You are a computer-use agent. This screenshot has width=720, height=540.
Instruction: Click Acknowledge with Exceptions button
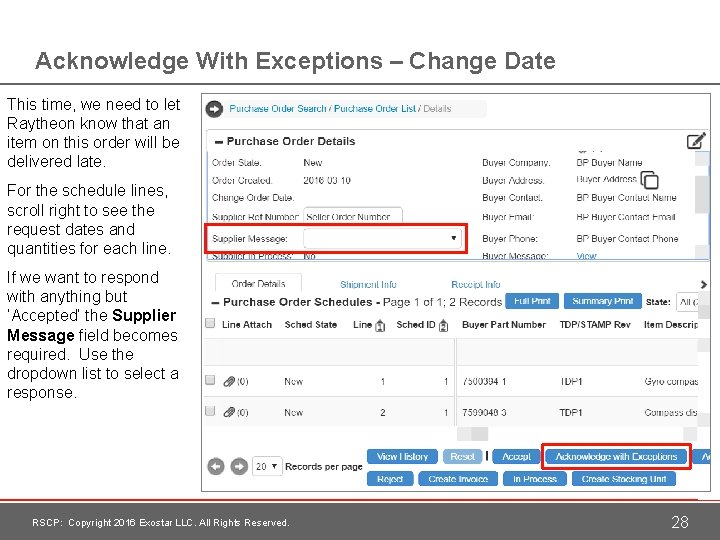tap(616, 457)
